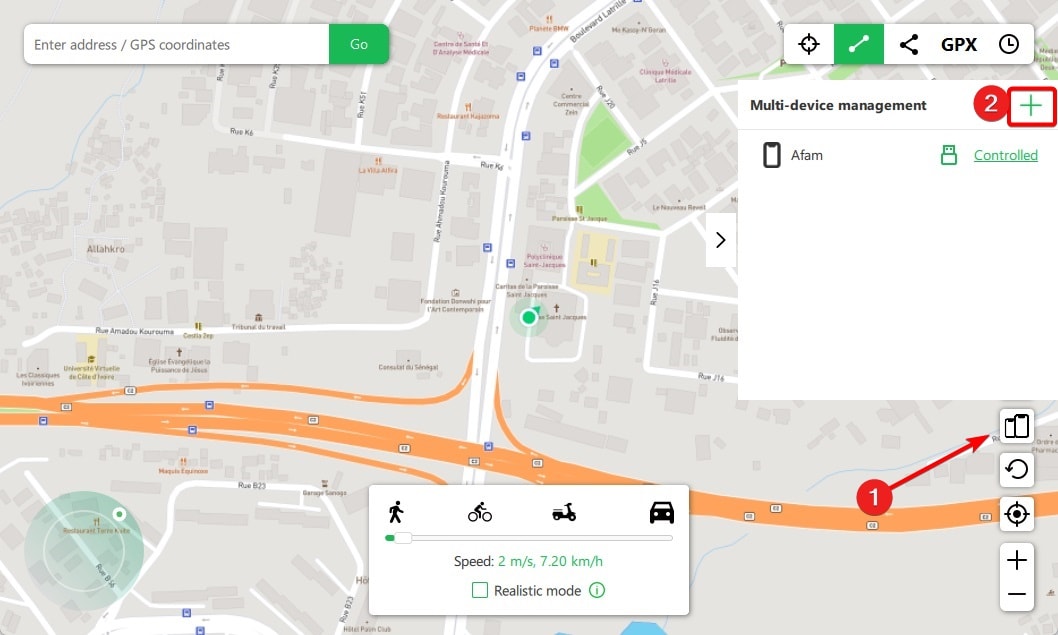The width and height of the screenshot is (1058, 635).
Task: Select the car speed icon
Action: [x=663, y=511]
